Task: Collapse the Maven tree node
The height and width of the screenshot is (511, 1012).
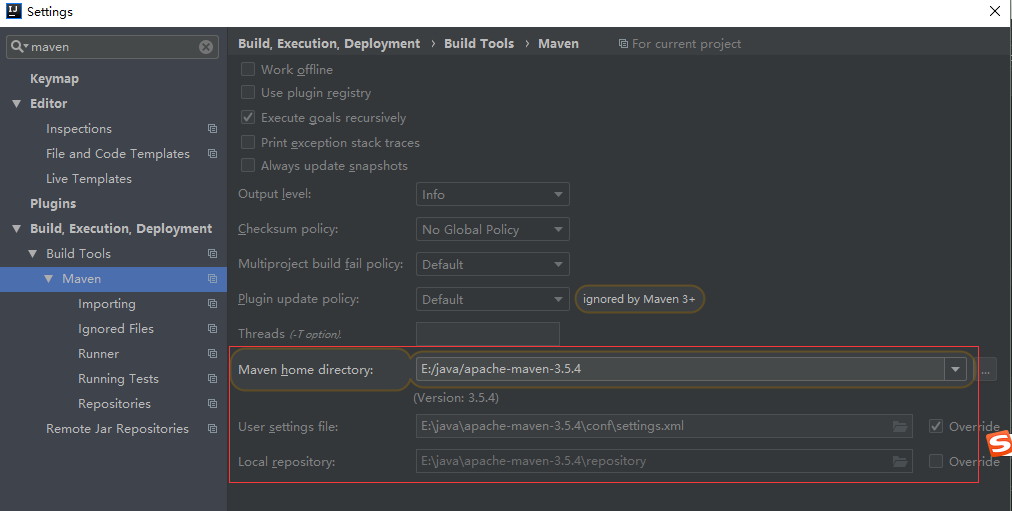Action: coord(49,279)
